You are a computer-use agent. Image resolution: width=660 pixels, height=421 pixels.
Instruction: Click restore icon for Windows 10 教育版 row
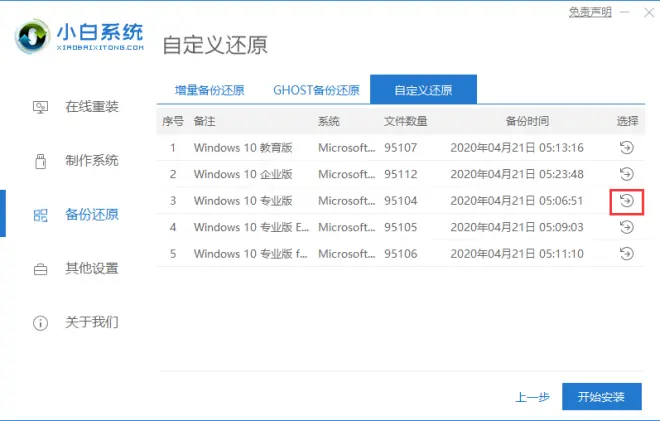(x=626, y=148)
